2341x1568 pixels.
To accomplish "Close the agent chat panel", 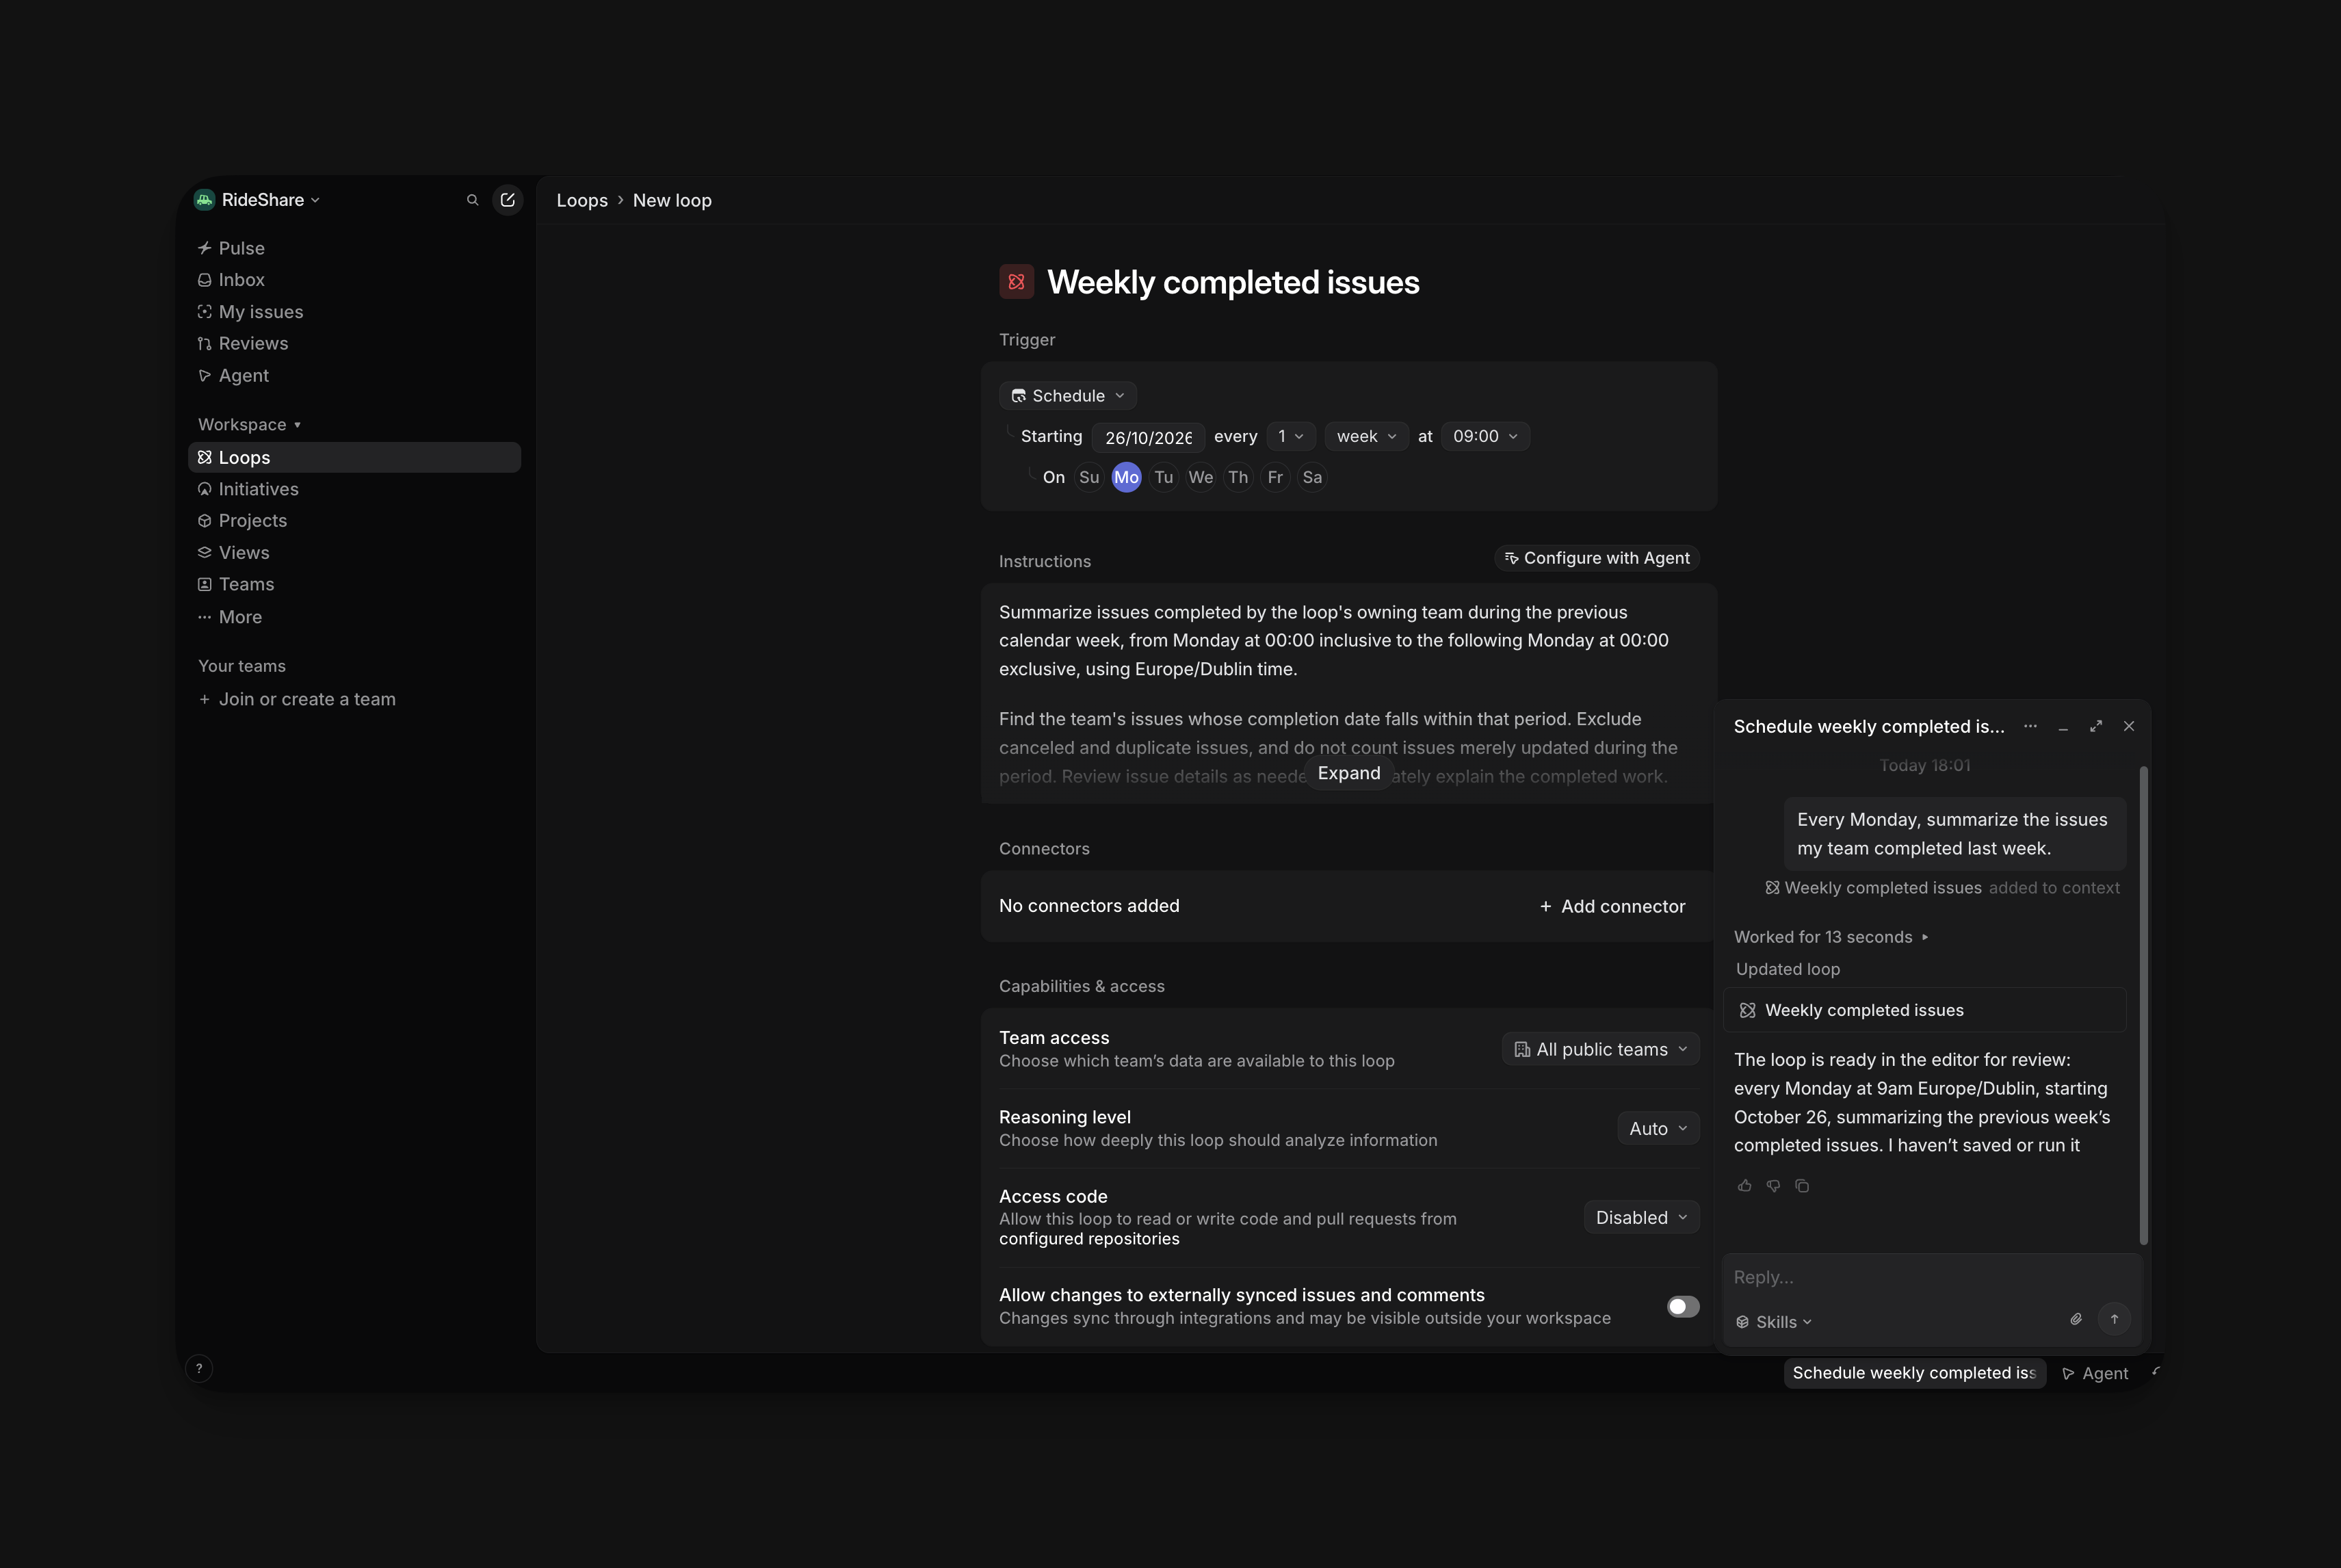I will coord(2129,726).
